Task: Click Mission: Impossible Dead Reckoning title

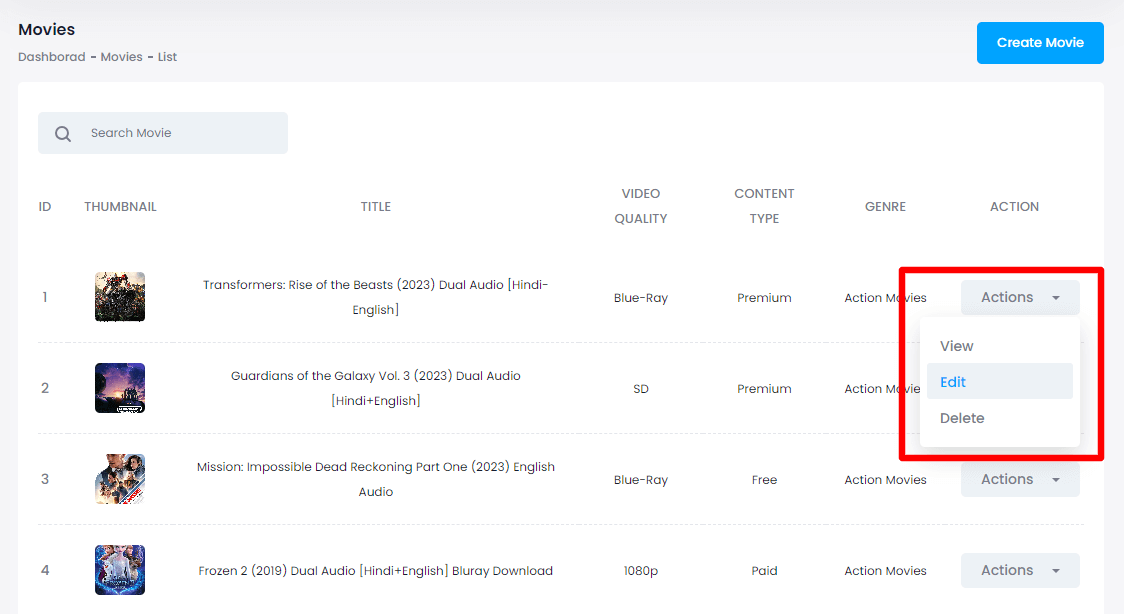Action: coord(376,479)
